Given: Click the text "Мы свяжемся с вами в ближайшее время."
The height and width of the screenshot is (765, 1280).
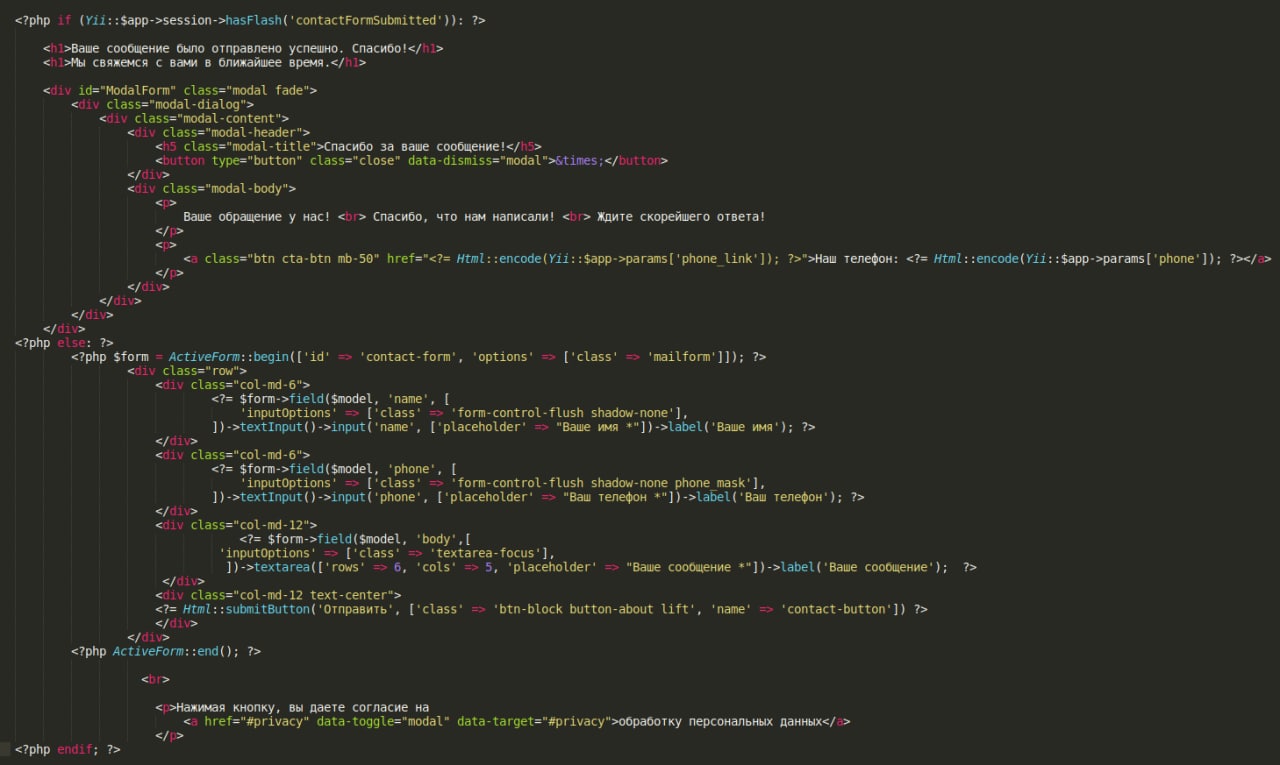Looking at the screenshot, I should pos(201,62).
